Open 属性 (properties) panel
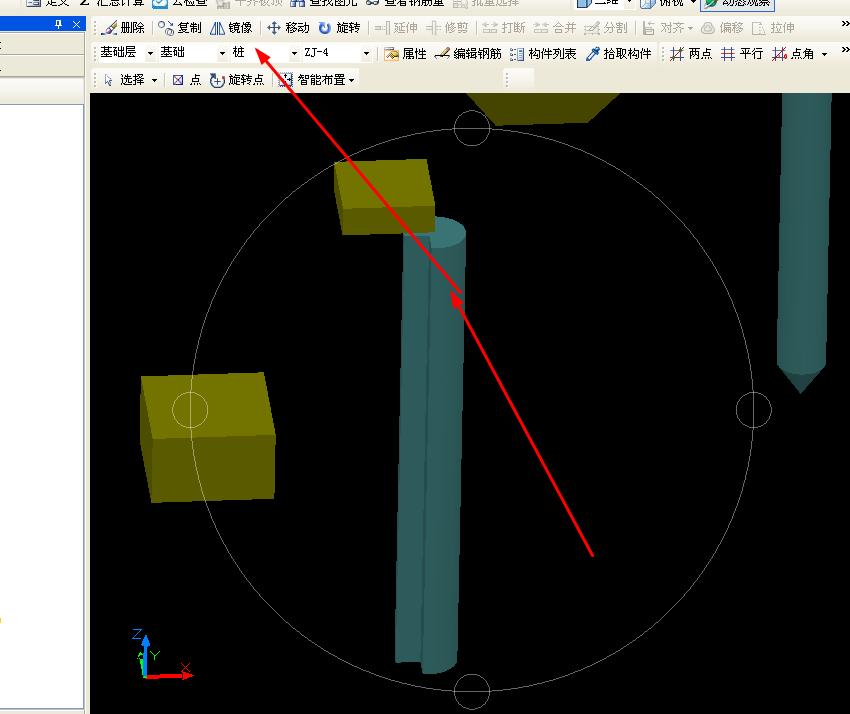The height and width of the screenshot is (714, 850). pyautogui.click(x=405, y=54)
